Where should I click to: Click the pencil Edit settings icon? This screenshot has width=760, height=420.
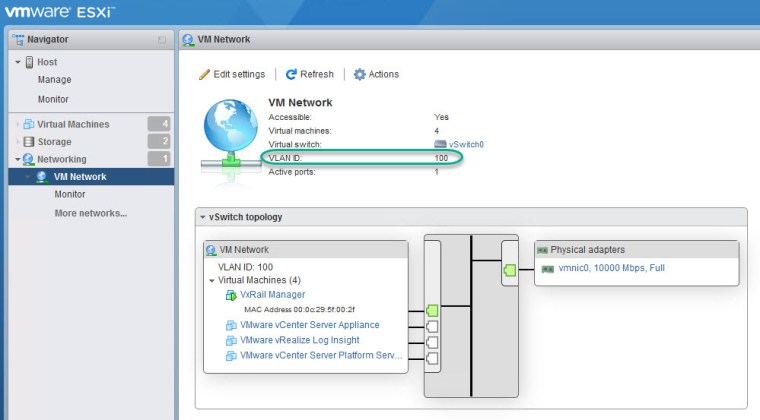[x=205, y=74]
